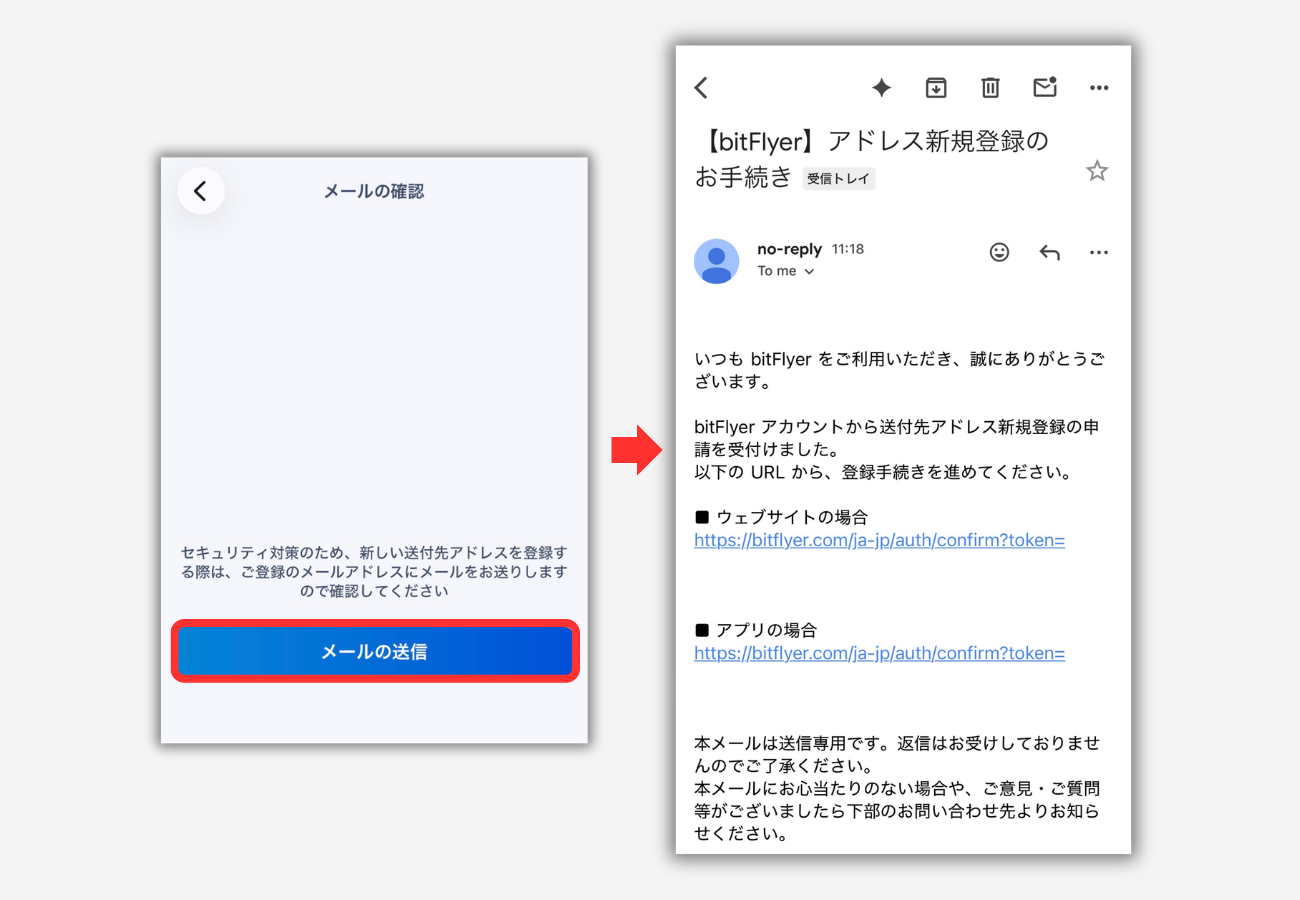Go back from the メールの確認 screen
This screenshot has height=900, width=1300.
tap(201, 191)
